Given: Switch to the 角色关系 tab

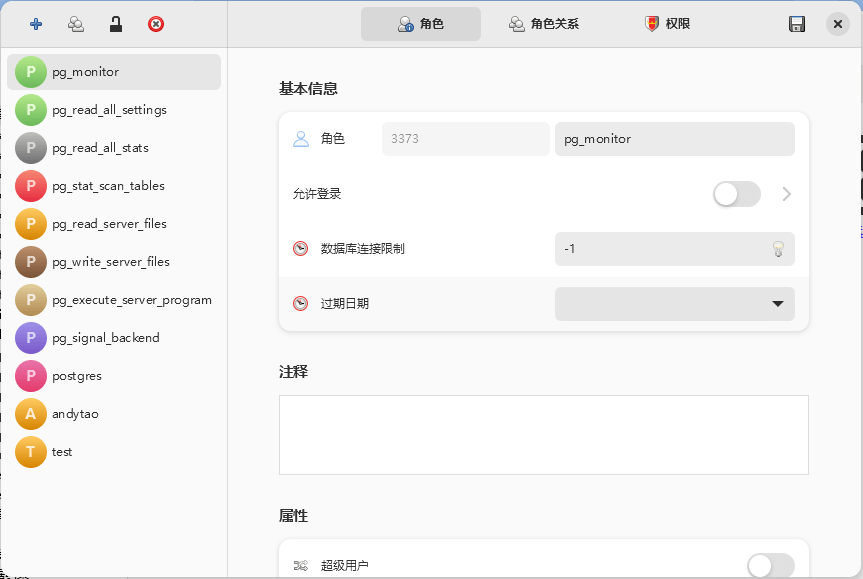Looking at the screenshot, I should pos(543,23).
